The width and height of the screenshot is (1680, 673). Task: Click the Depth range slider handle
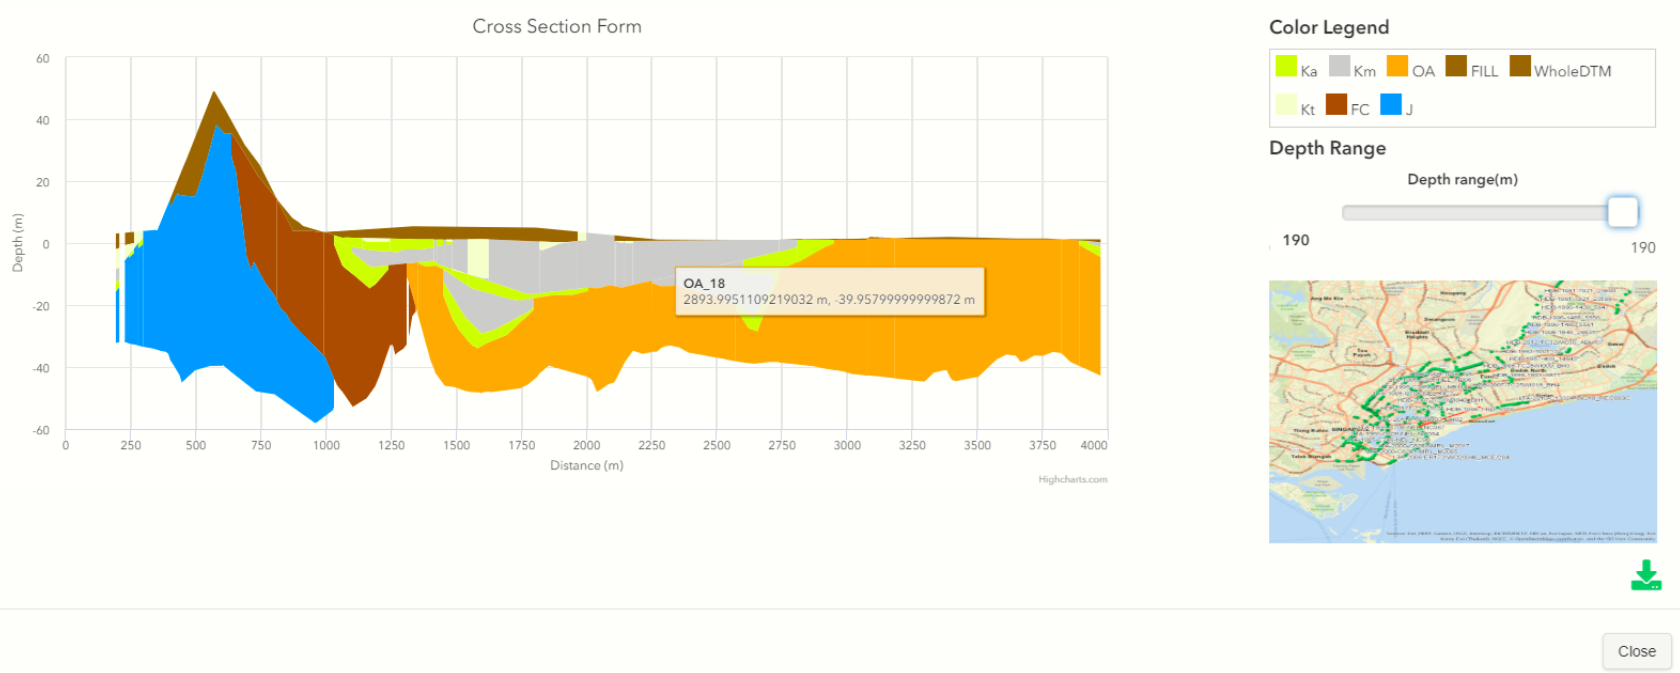1623,212
